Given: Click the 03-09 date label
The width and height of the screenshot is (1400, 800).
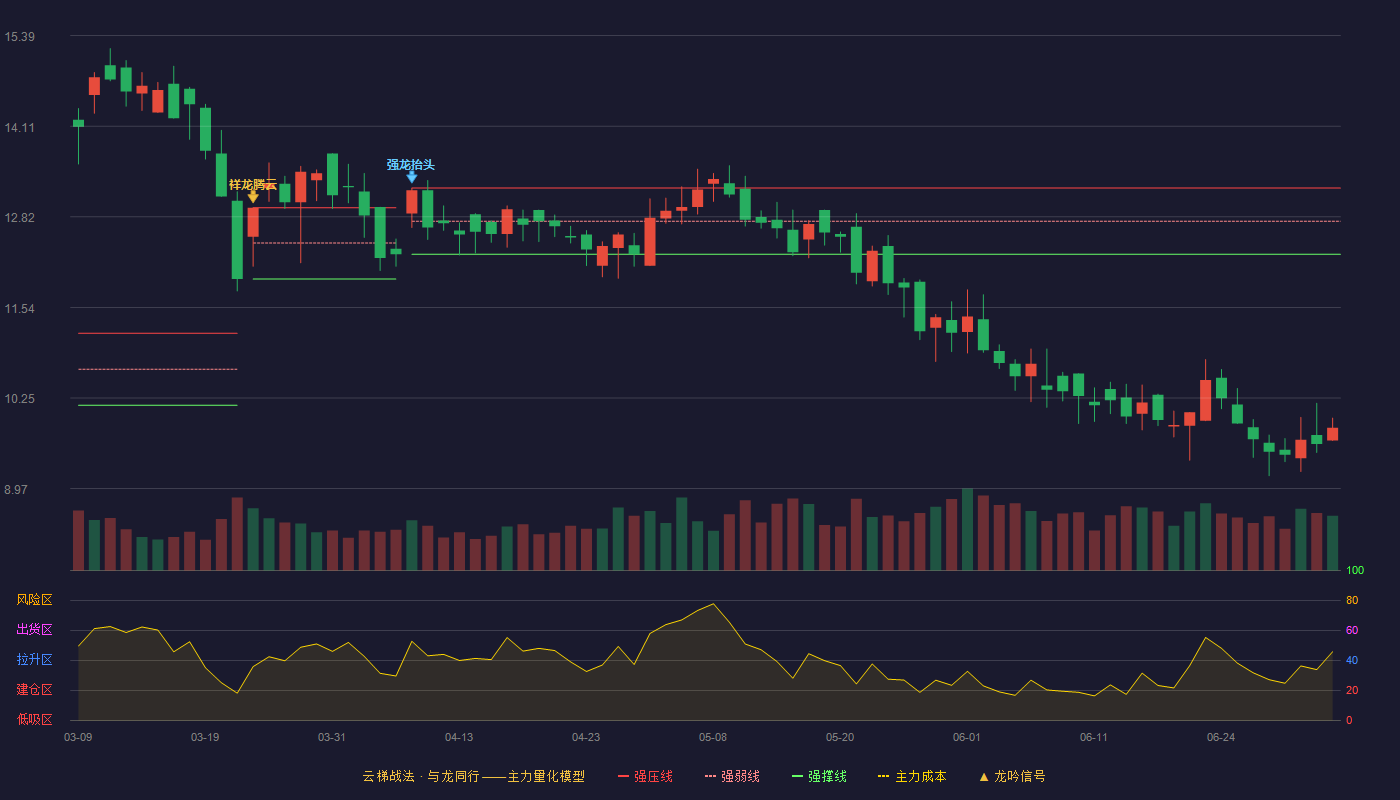Looking at the screenshot, I should [78, 737].
